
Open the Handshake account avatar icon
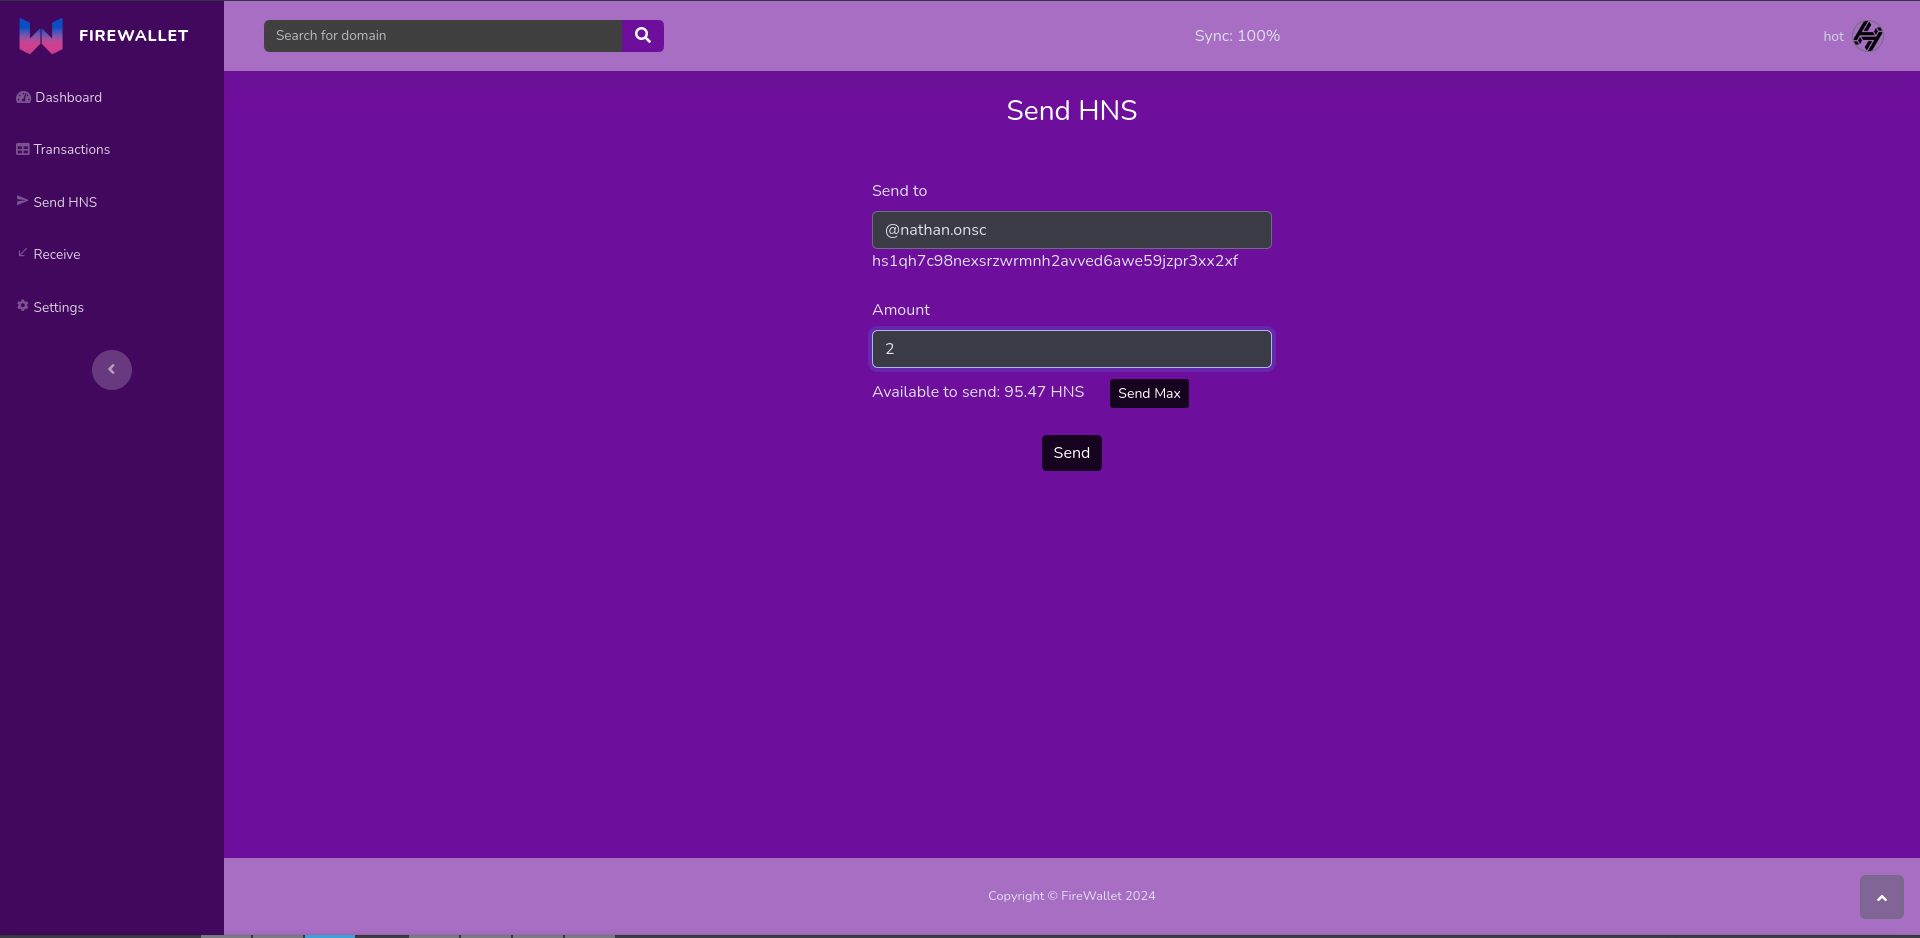click(x=1867, y=36)
